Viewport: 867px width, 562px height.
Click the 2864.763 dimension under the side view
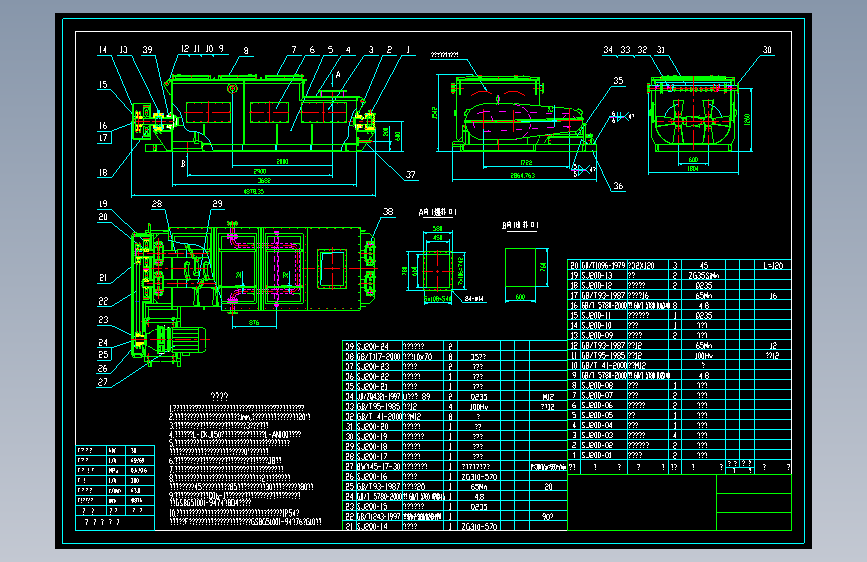523,175
